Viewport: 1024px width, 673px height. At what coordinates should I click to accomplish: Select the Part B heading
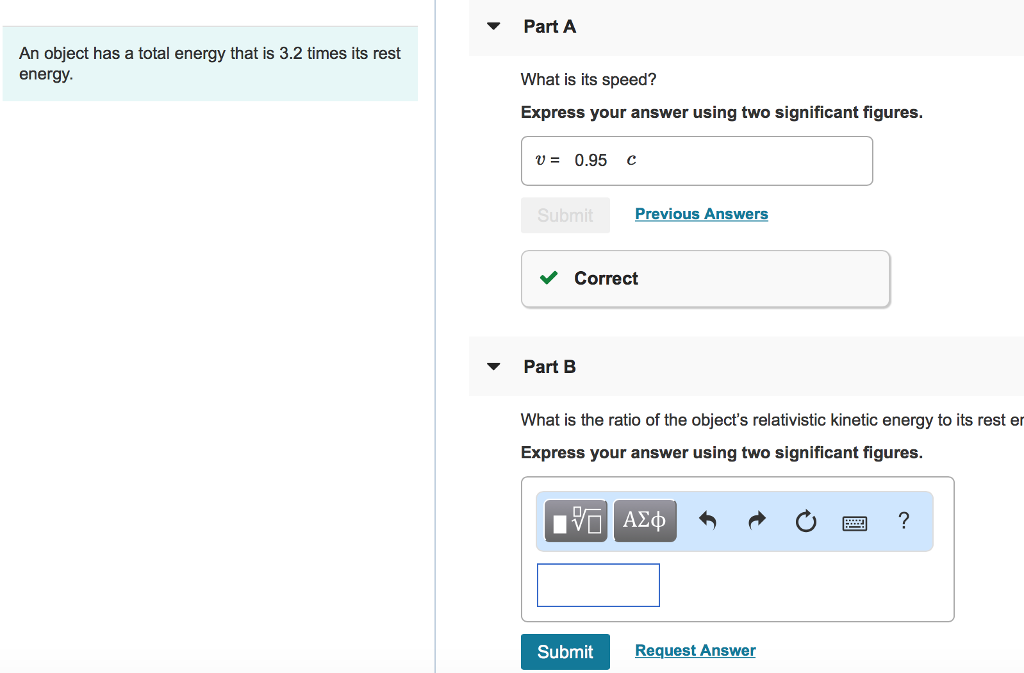click(549, 366)
